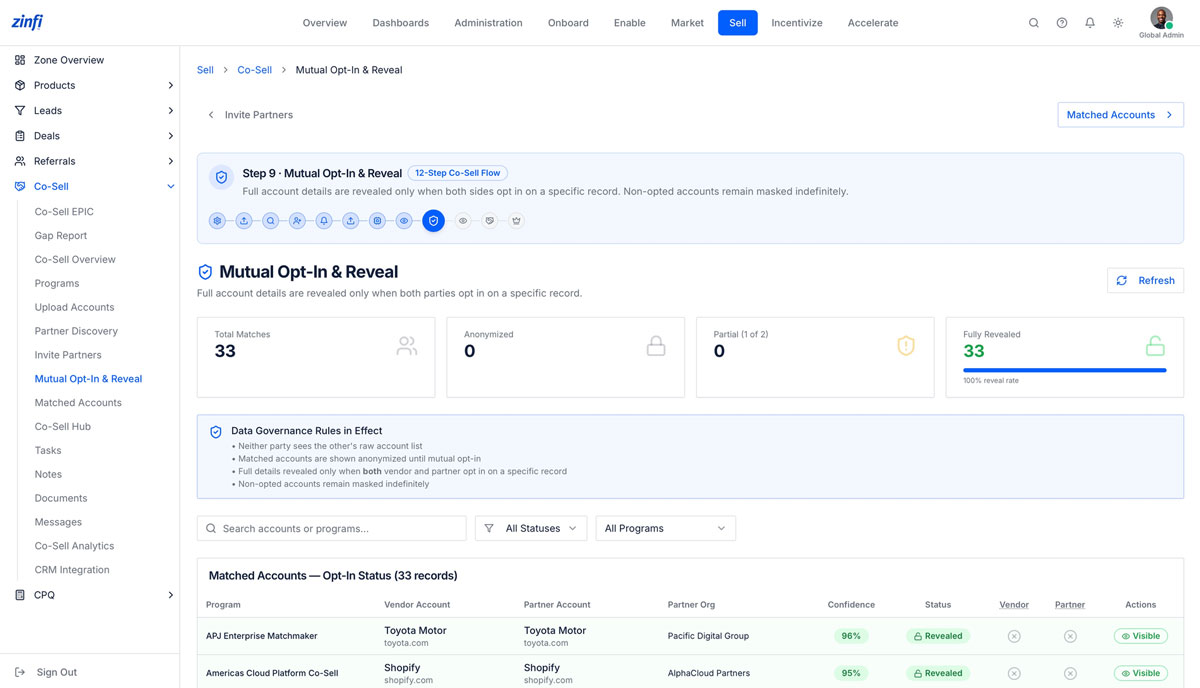
Task: Select the bell step icon in the co-sell flow
Action: click(x=324, y=221)
